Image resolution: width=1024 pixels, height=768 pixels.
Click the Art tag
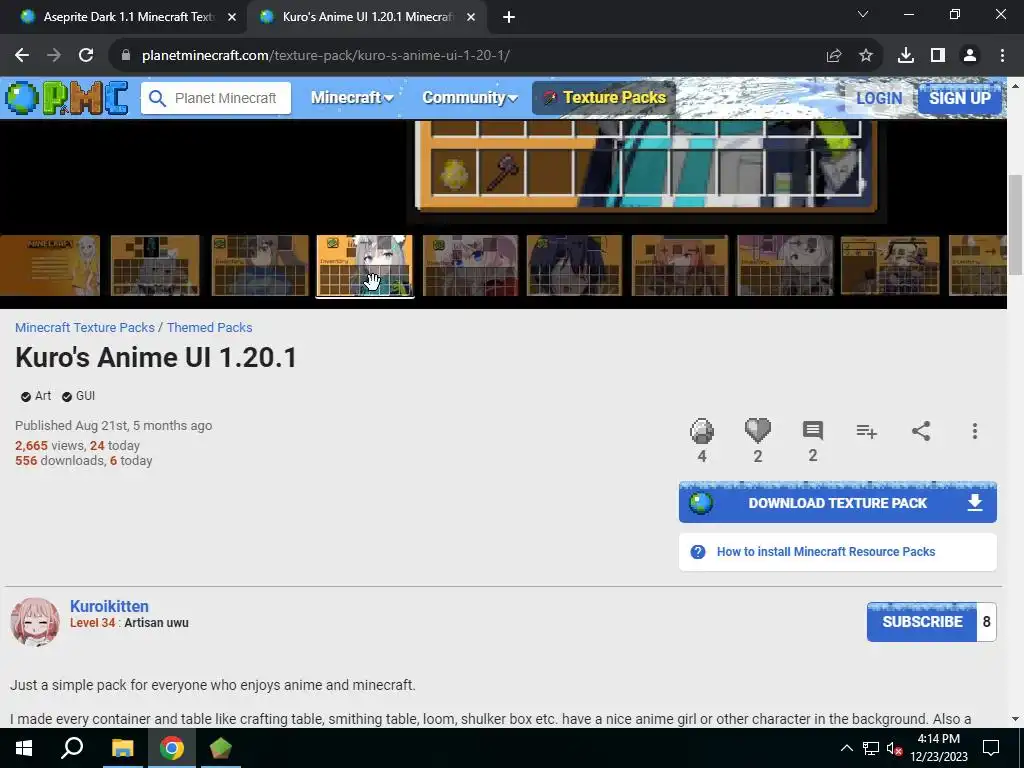36,396
